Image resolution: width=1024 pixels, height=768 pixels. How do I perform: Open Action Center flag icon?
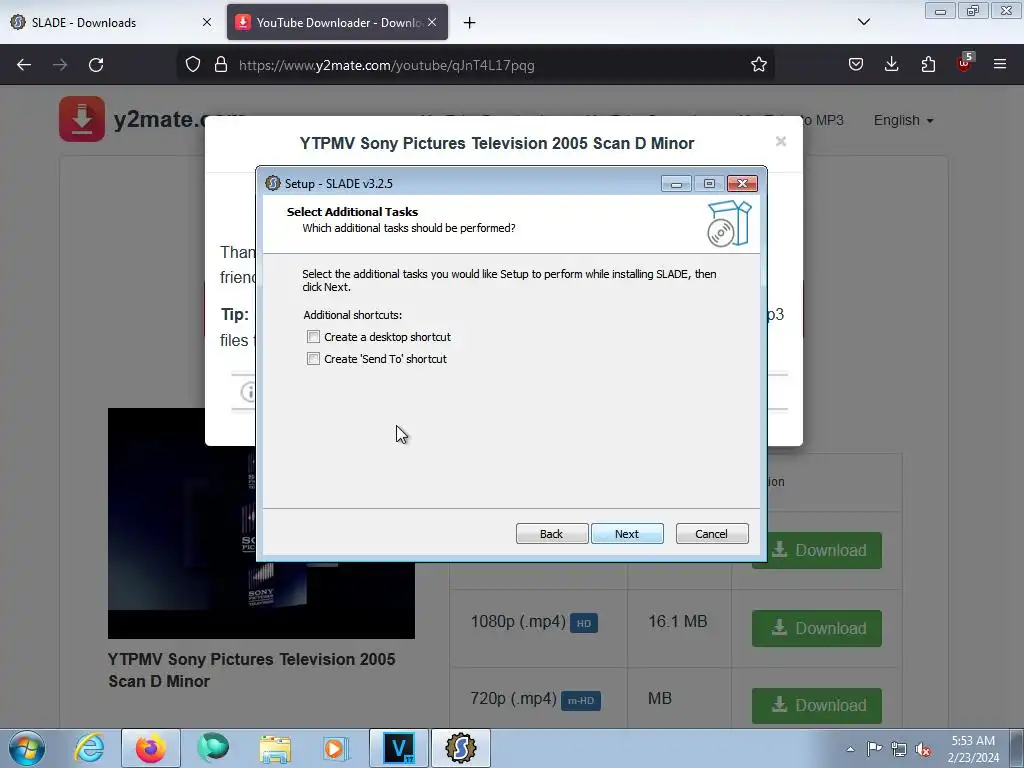click(874, 749)
